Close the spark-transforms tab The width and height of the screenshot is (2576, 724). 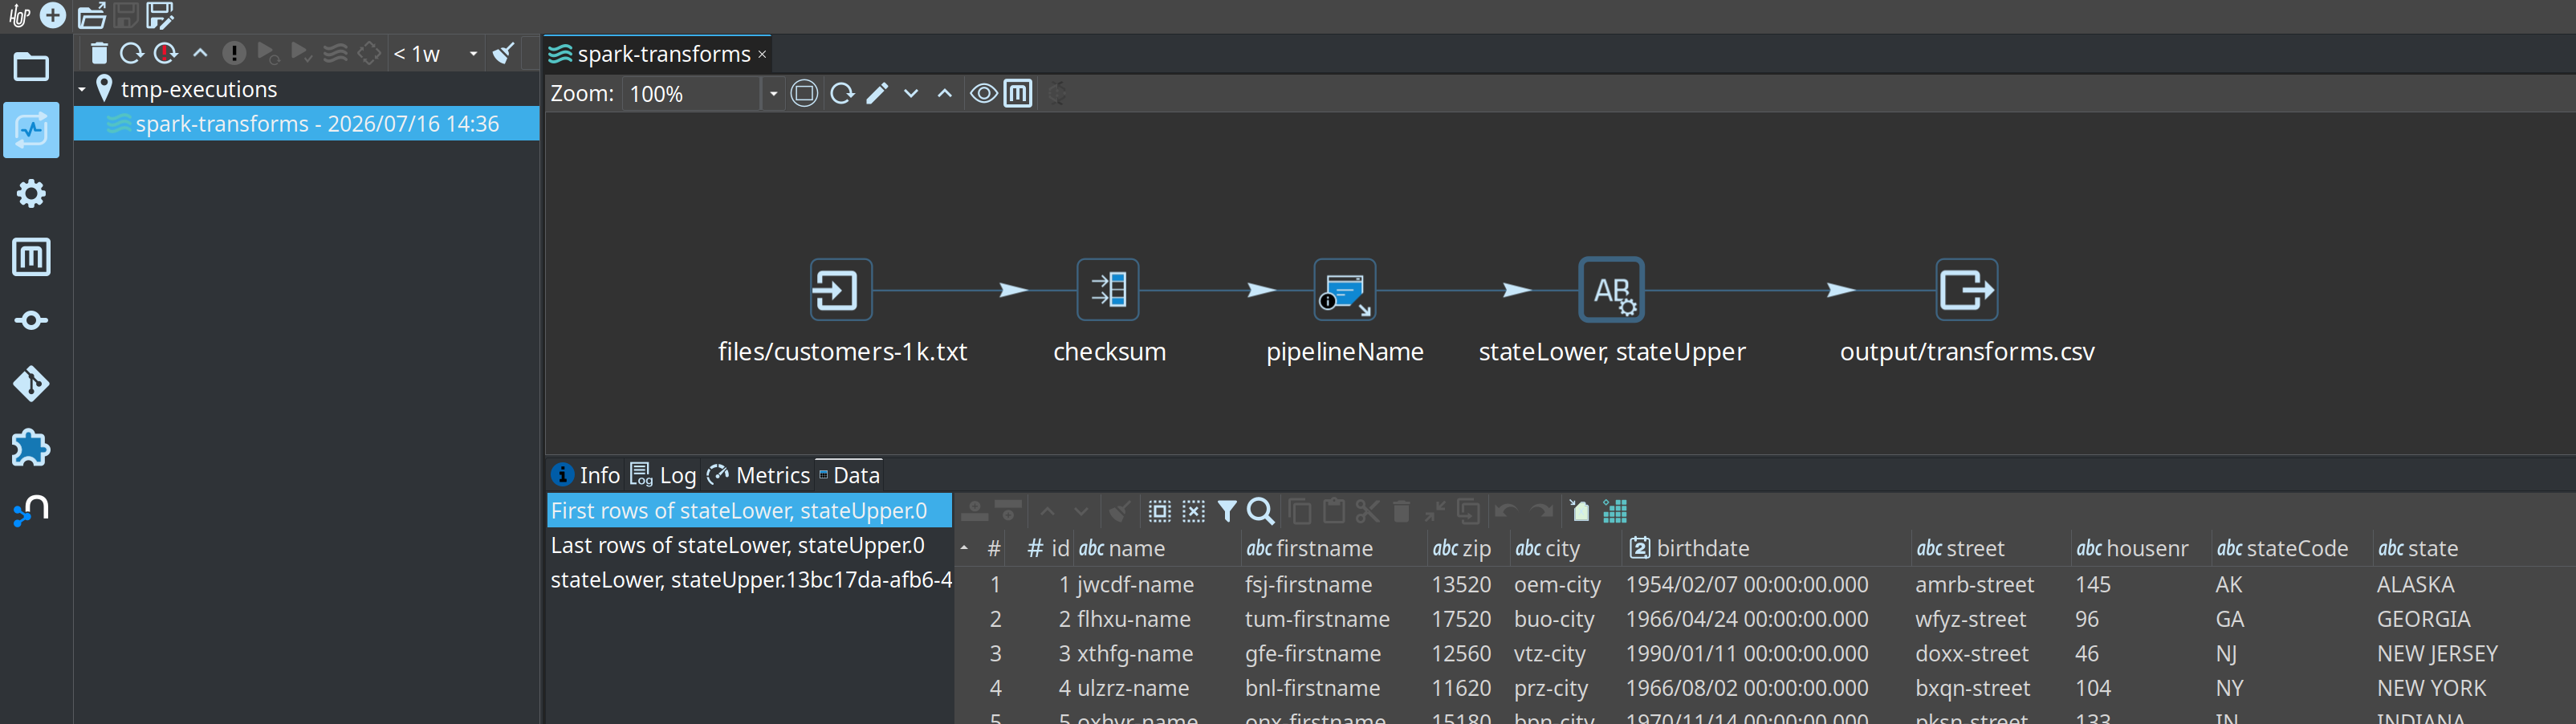(762, 54)
